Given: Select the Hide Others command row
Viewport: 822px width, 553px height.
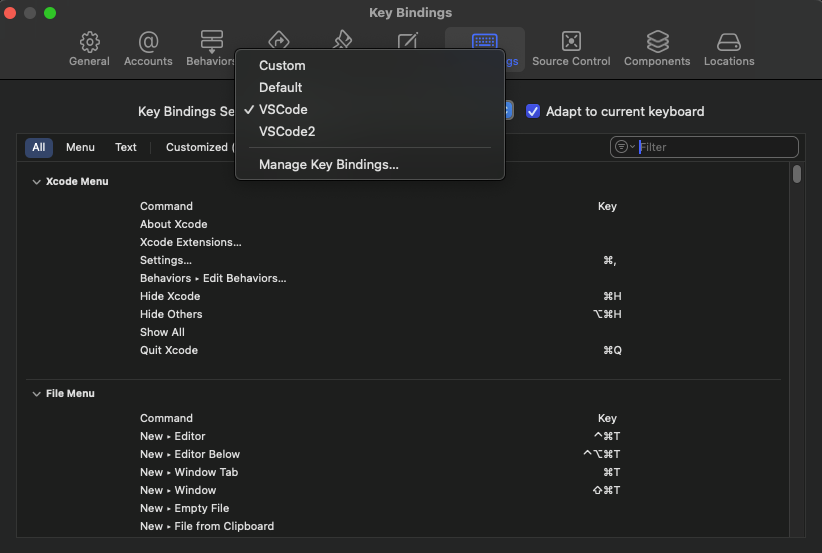Looking at the screenshot, I should click(403, 315).
